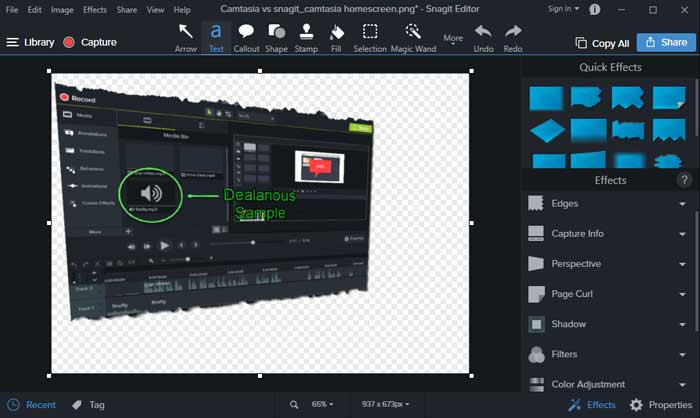Redo the last action
The width and height of the screenshot is (700, 418).
513,38
